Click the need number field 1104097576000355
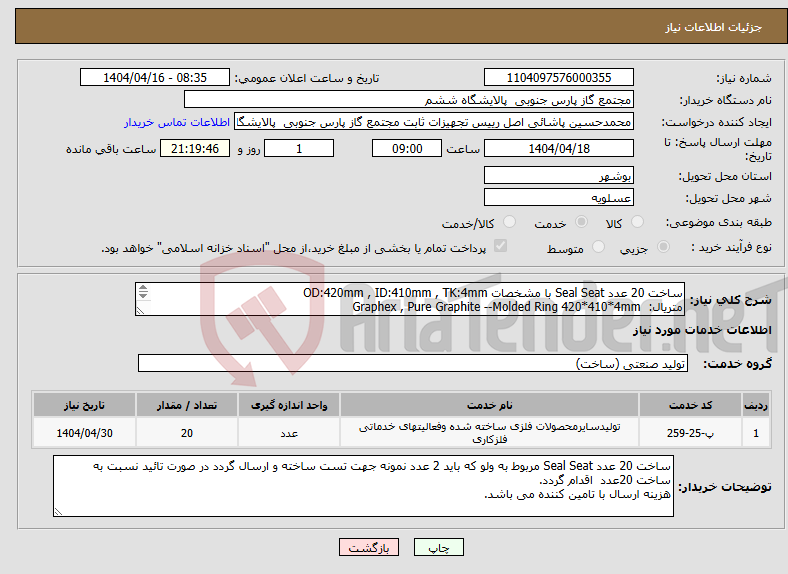This screenshot has height=574, width=788. [x=558, y=77]
